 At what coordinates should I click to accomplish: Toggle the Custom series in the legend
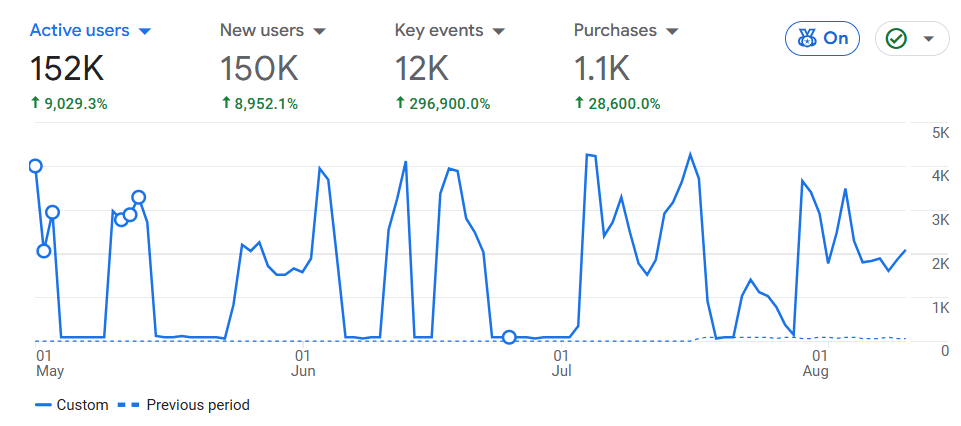tap(71, 405)
